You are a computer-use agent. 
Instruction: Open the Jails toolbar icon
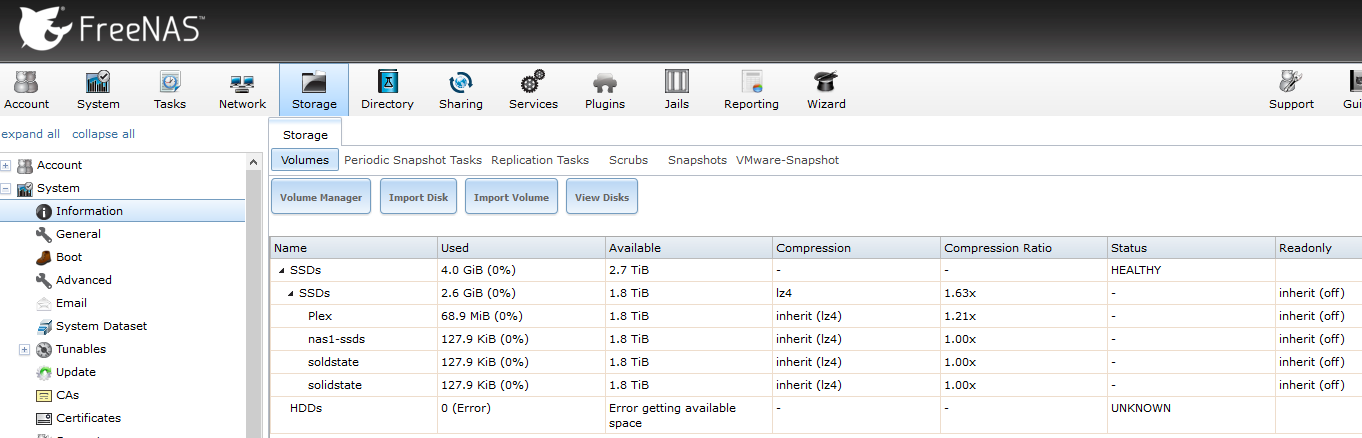pos(677,90)
